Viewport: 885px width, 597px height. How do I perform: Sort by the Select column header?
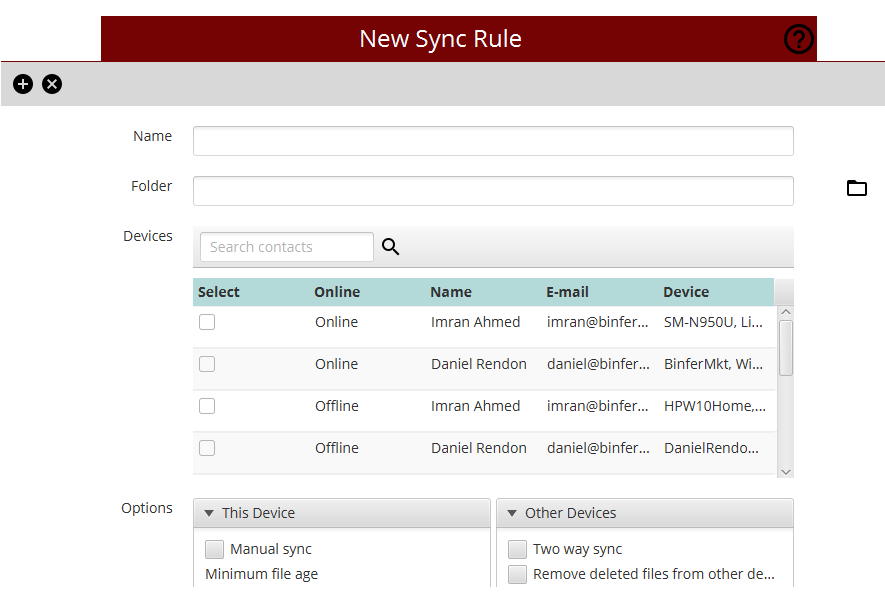[218, 292]
